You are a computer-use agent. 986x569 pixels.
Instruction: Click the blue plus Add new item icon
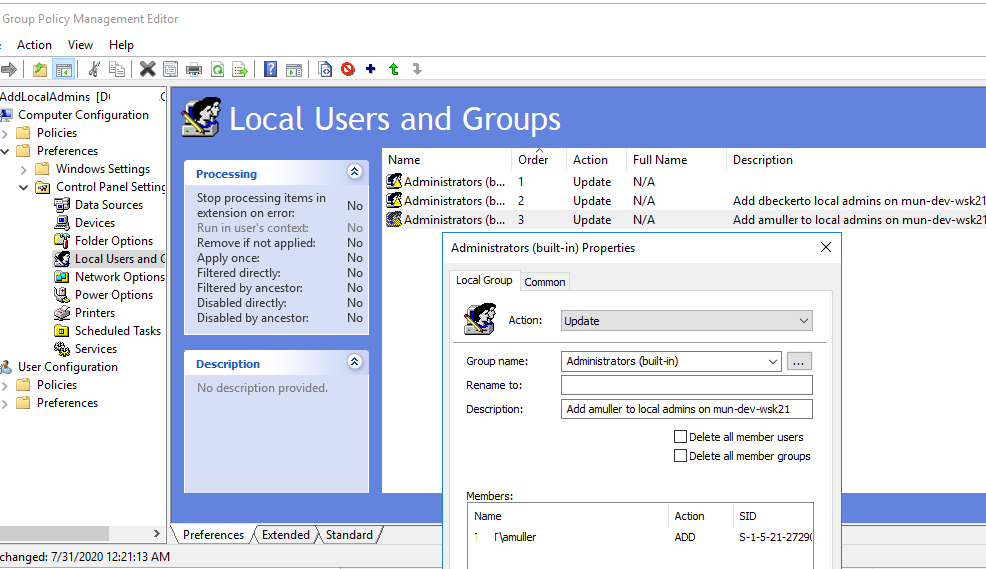click(x=371, y=69)
